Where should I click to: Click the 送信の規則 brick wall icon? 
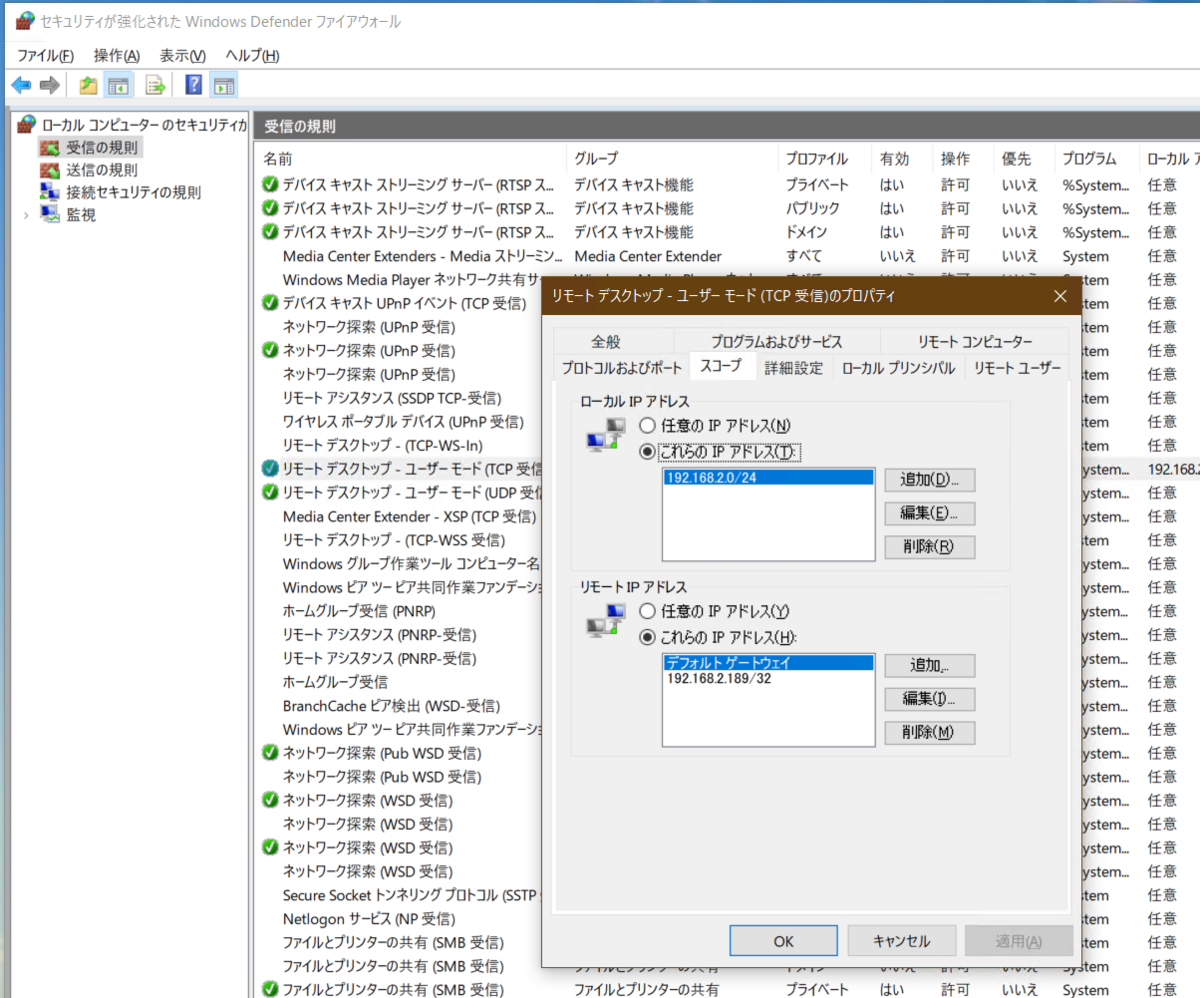click(x=50, y=170)
